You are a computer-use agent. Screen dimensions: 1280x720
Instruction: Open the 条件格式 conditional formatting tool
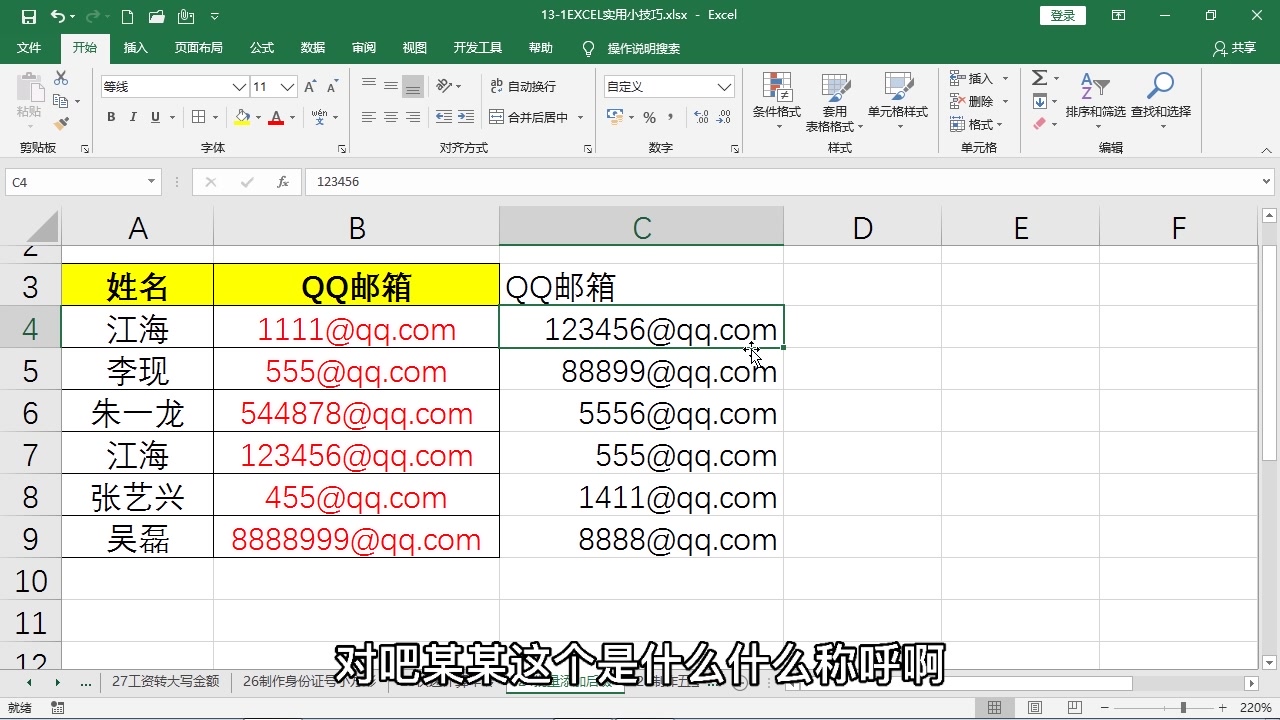click(x=776, y=100)
